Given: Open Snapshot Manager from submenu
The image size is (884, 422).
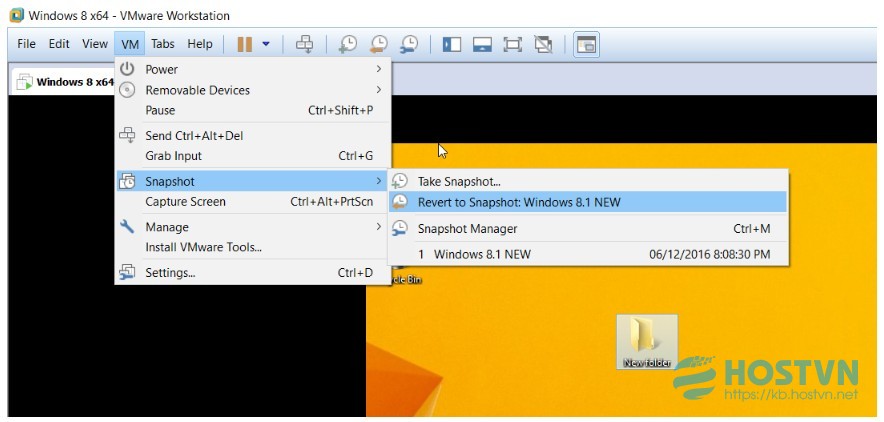Looking at the screenshot, I should (587, 229).
